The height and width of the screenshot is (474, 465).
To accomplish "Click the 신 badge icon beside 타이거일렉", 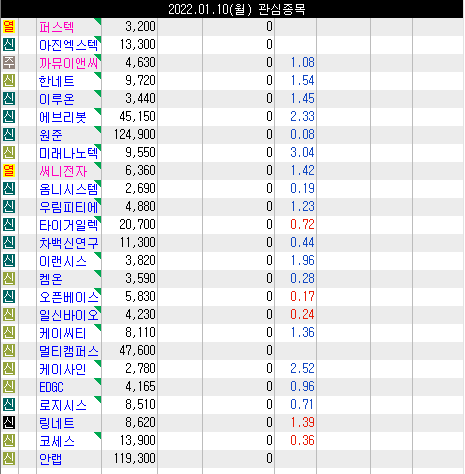I will point(9,225).
